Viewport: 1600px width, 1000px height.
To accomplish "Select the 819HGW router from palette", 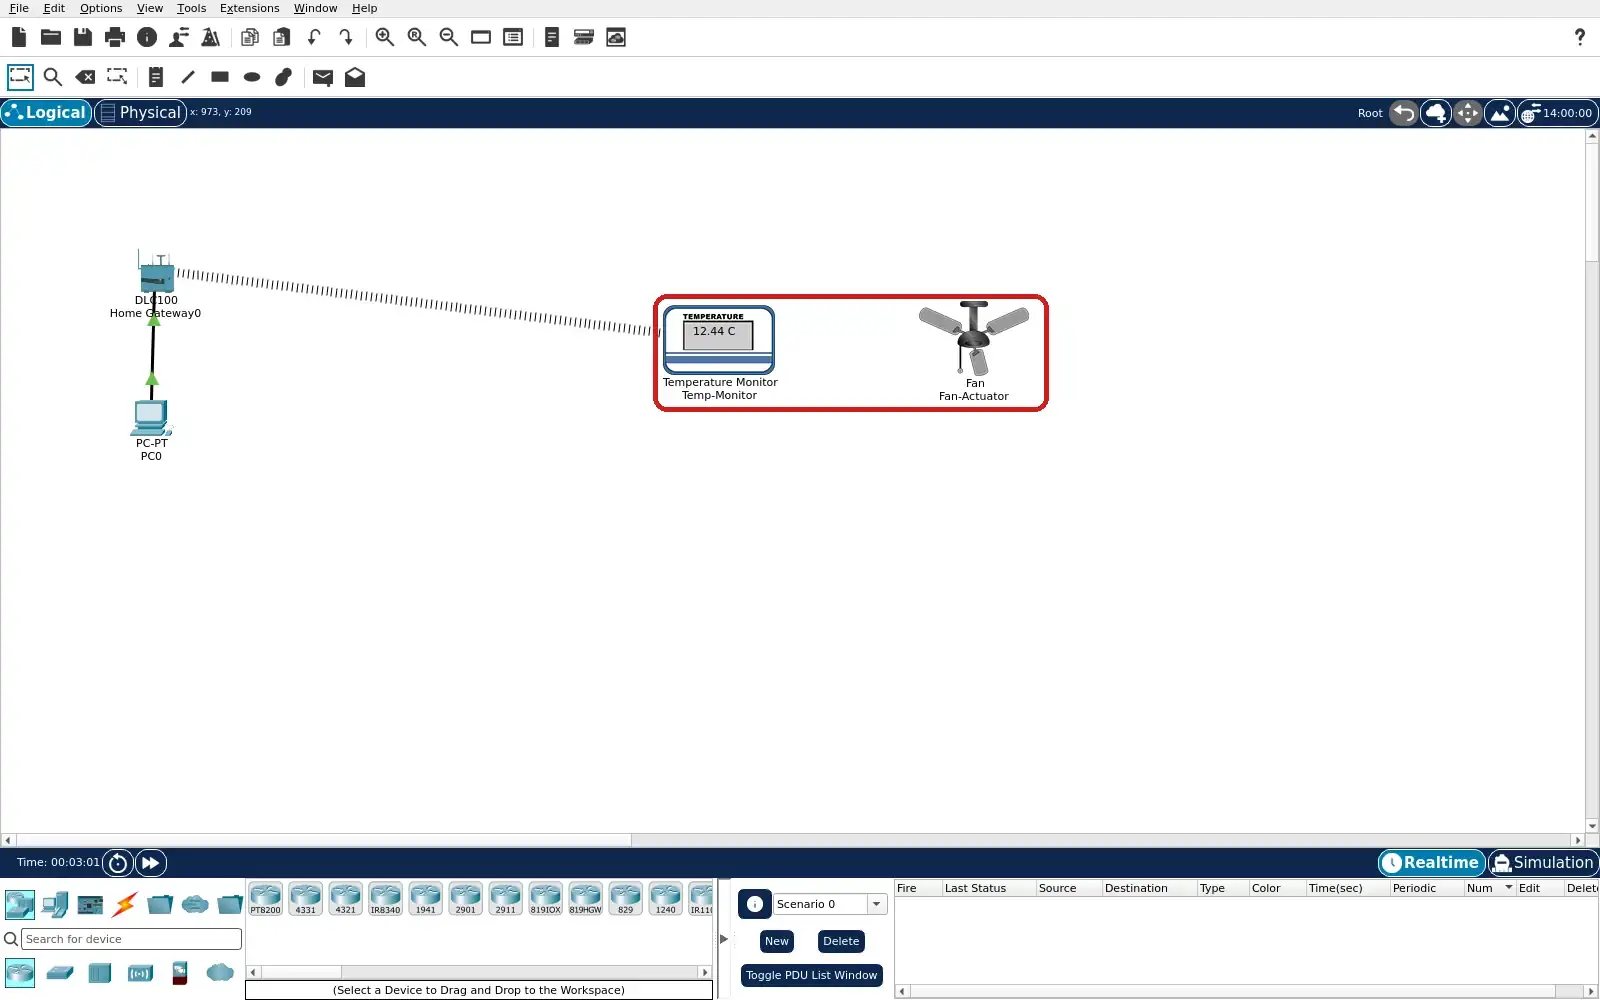I will (x=586, y=898).
